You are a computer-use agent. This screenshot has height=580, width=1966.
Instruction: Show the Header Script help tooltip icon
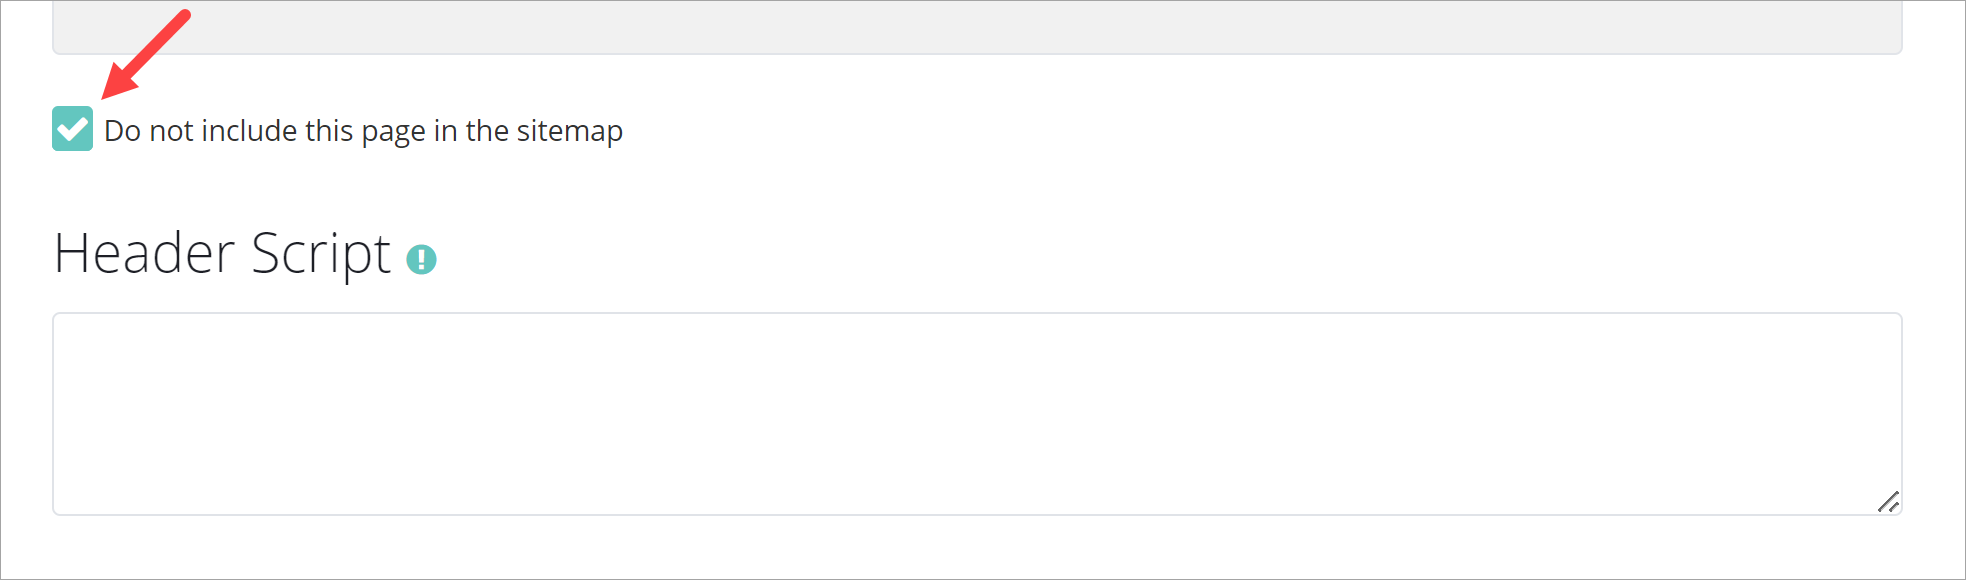point(421,260)
